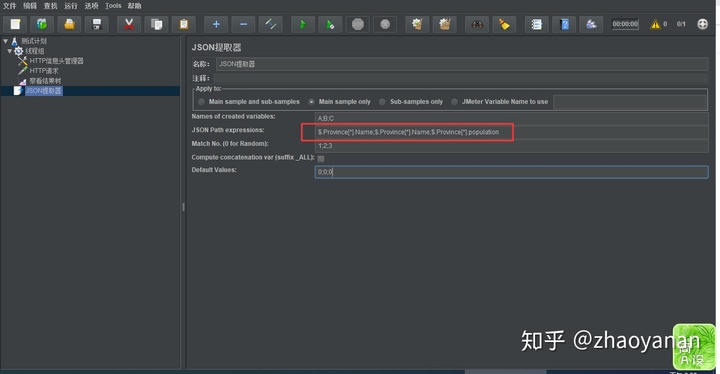This screenshot has width=720, height=374.
Task: Click the Paste clipboard icon
Action: click(x=184, y=24)
